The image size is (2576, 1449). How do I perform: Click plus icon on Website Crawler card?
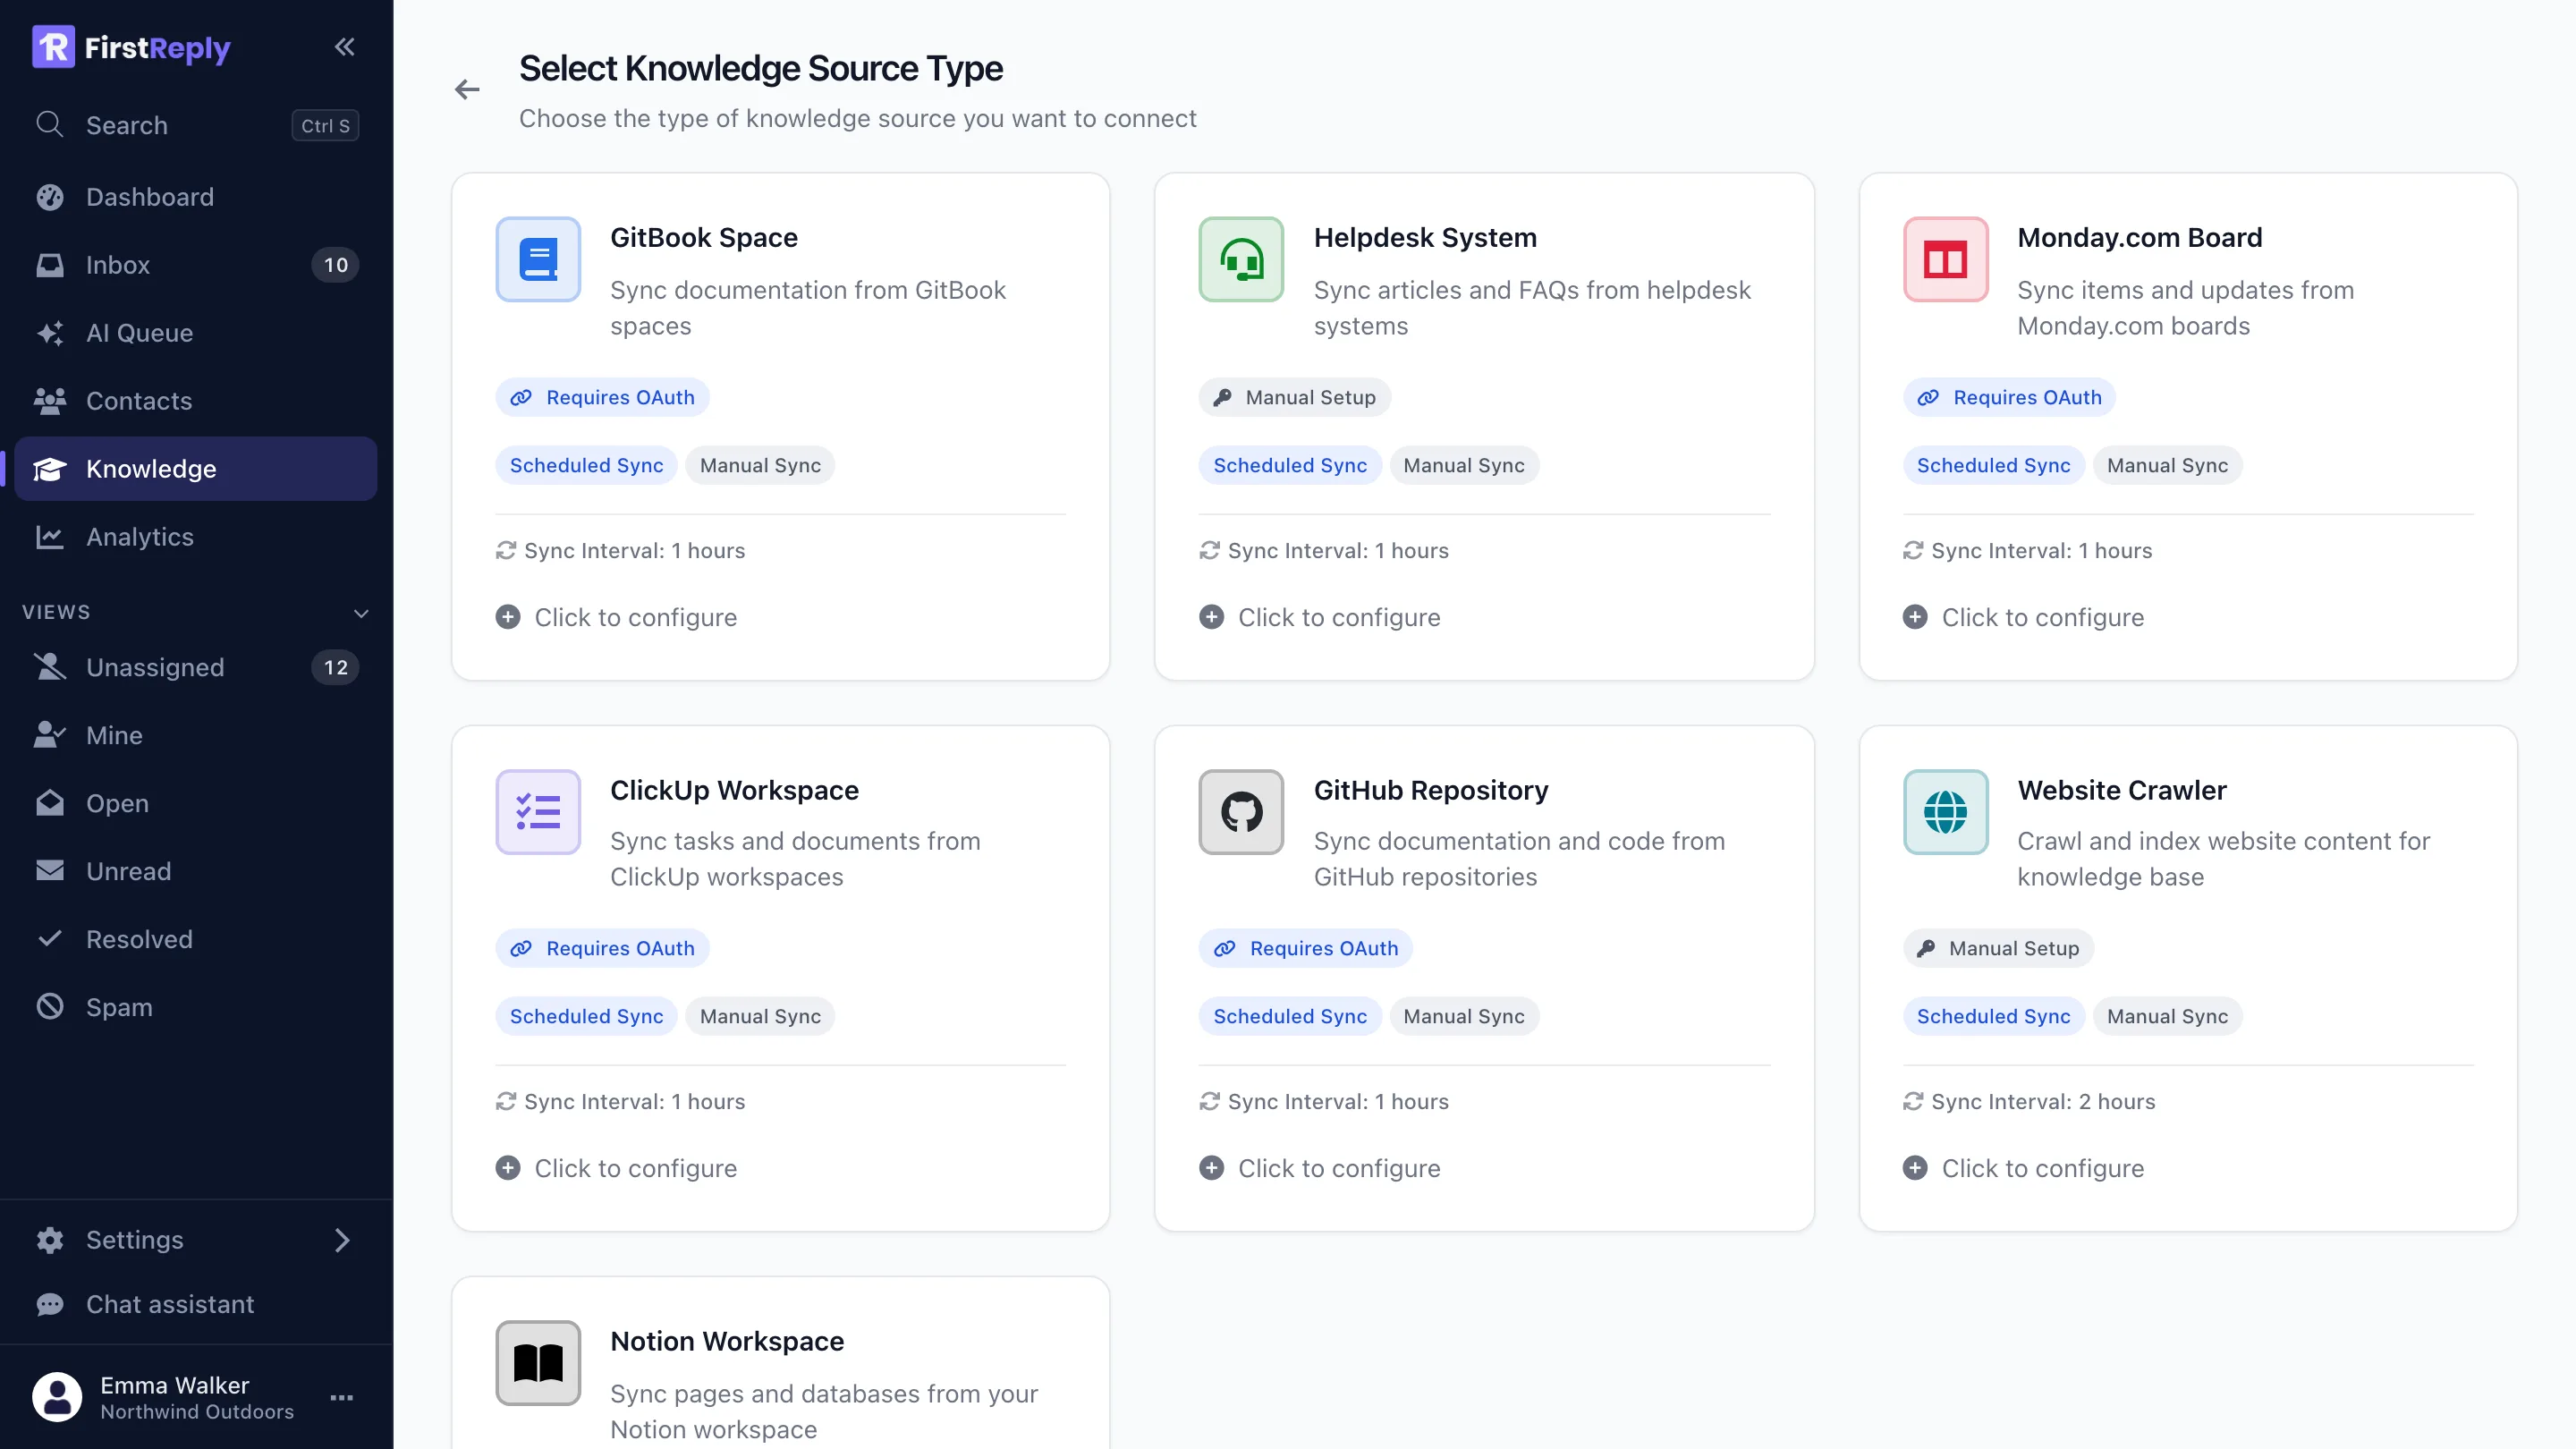click(x=1915, y=1168)
